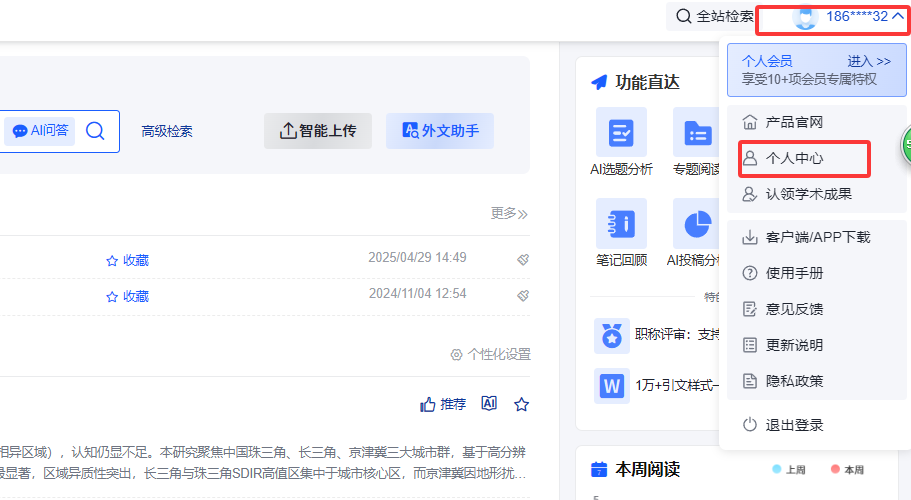Open the AI选题分析 feature icon
Screen dimensions: 911x500
point(621,132)
